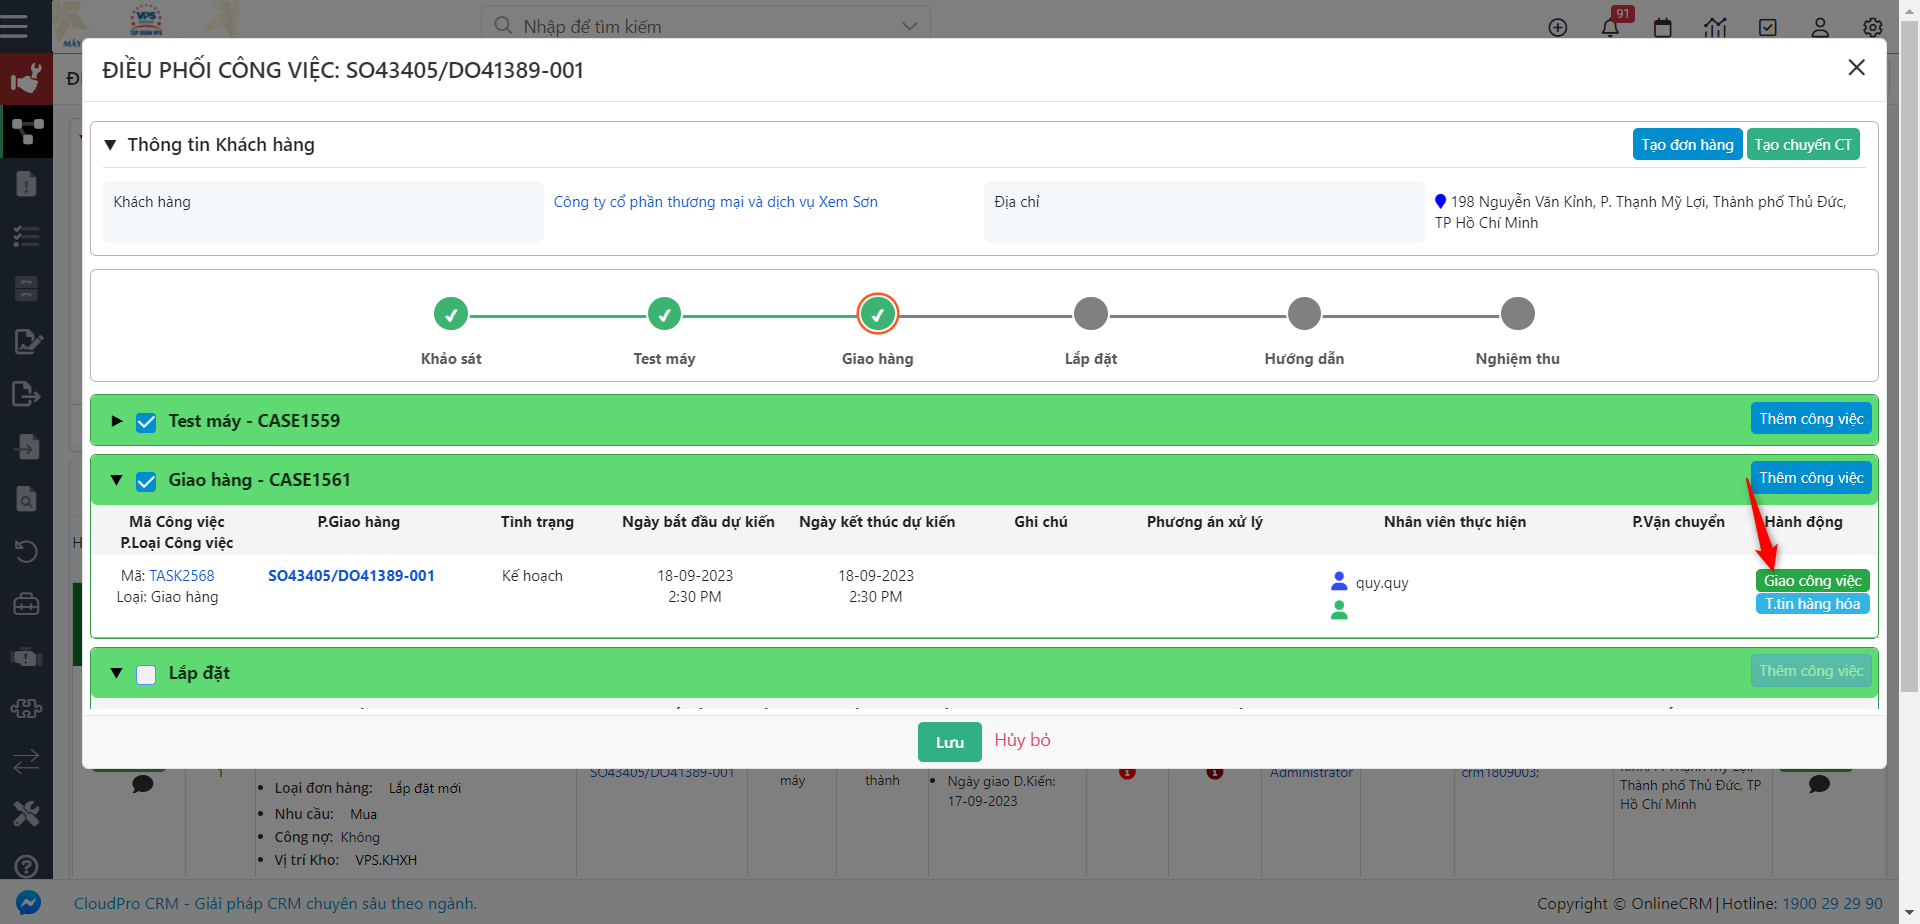Add work to Giao hàng section
Image resolution: width=1920 pixels, height=924 pixels.
point(1811,478)
